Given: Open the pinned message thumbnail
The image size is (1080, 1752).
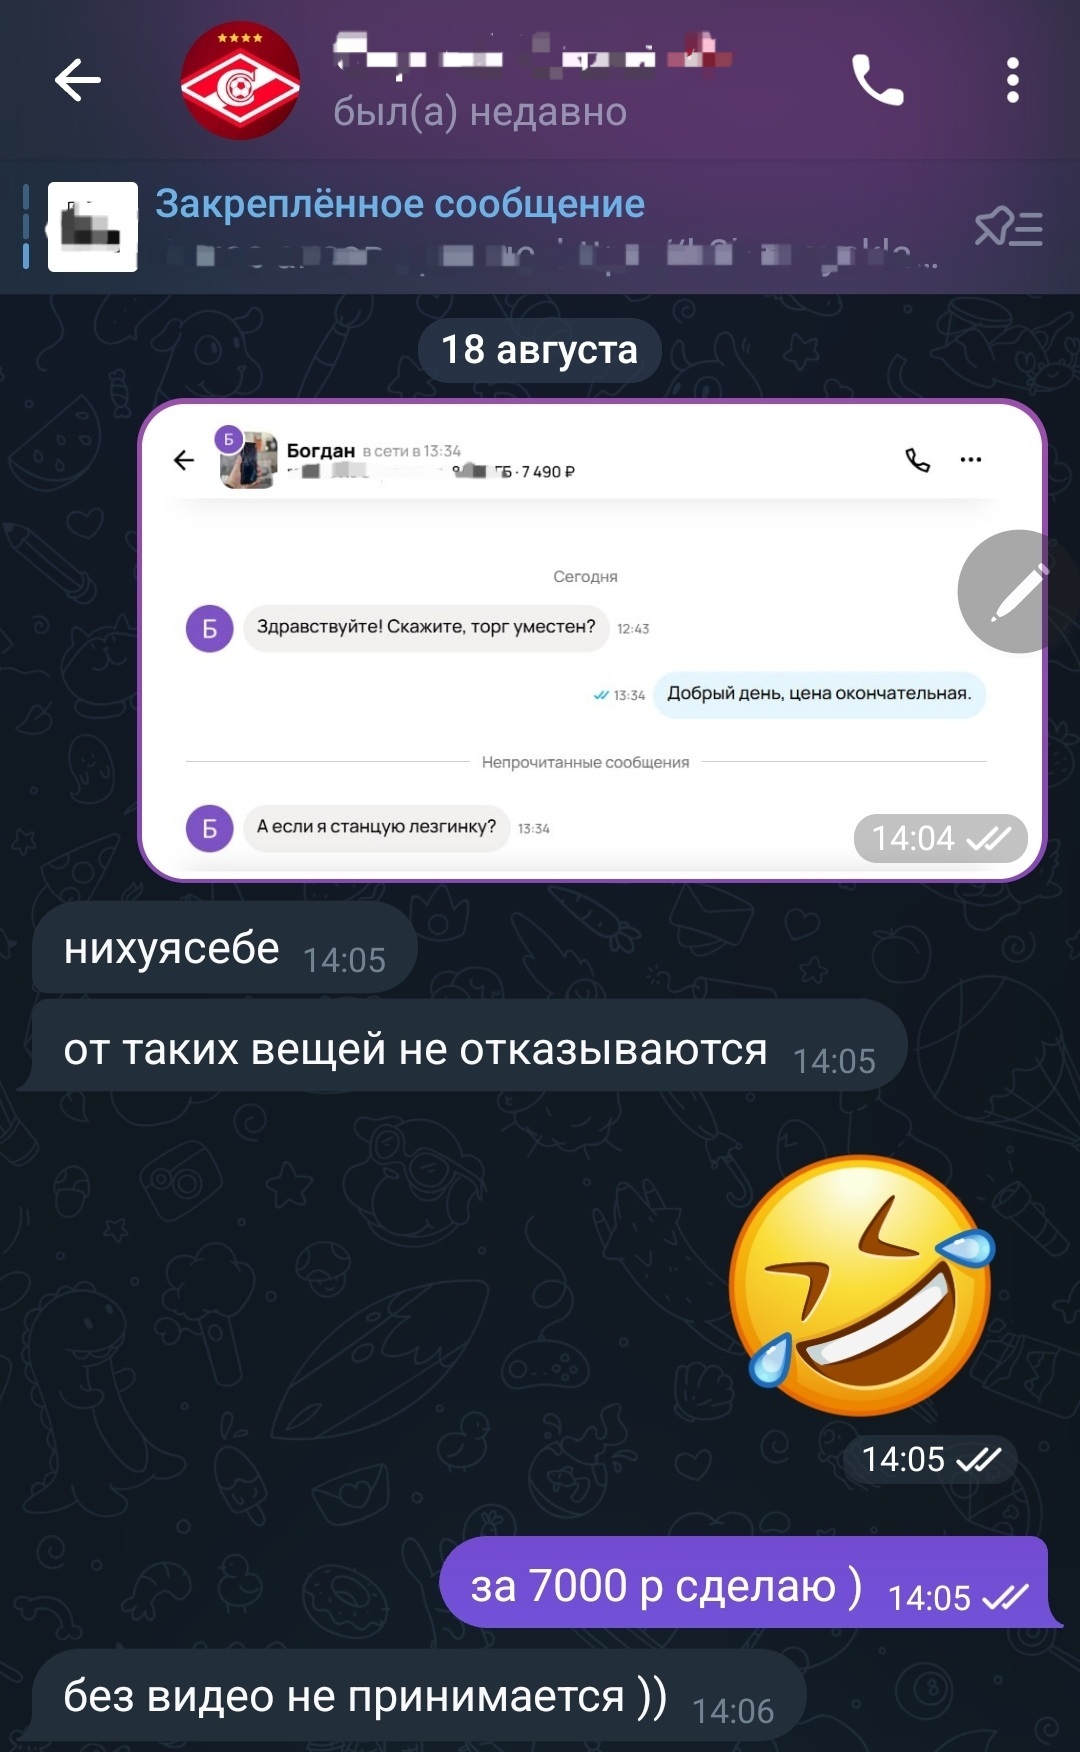Looking at the screenshot, I should click(93, 227).
